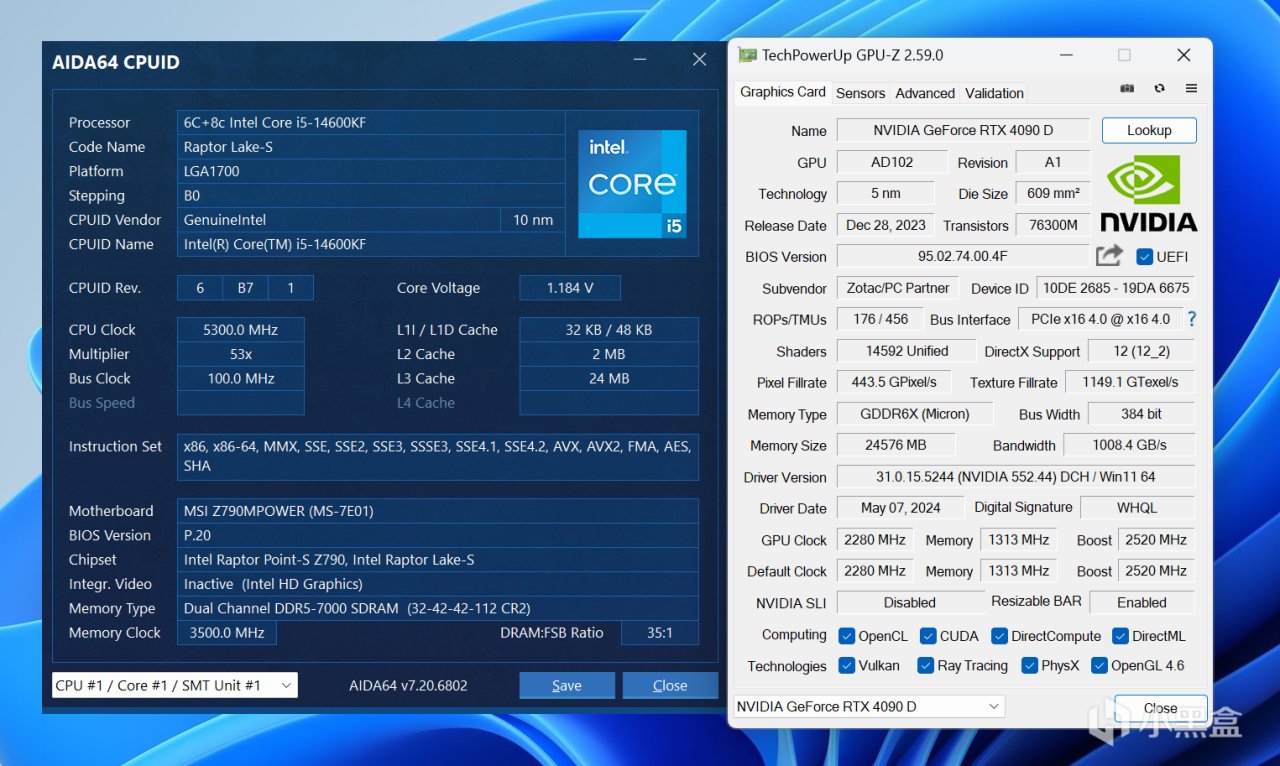Click the Lookup button
The height and width of the screenshot is (766, 1280).
1149,130
